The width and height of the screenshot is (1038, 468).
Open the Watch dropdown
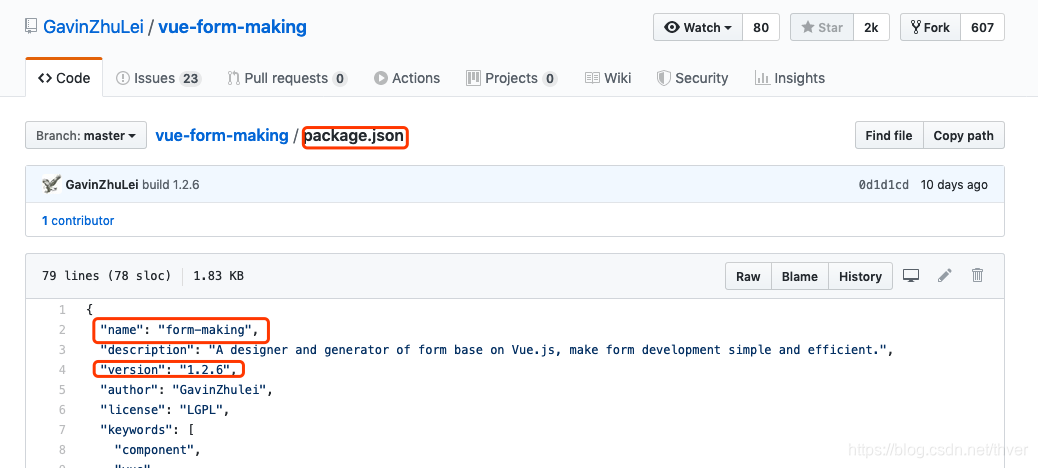(698, 27)
